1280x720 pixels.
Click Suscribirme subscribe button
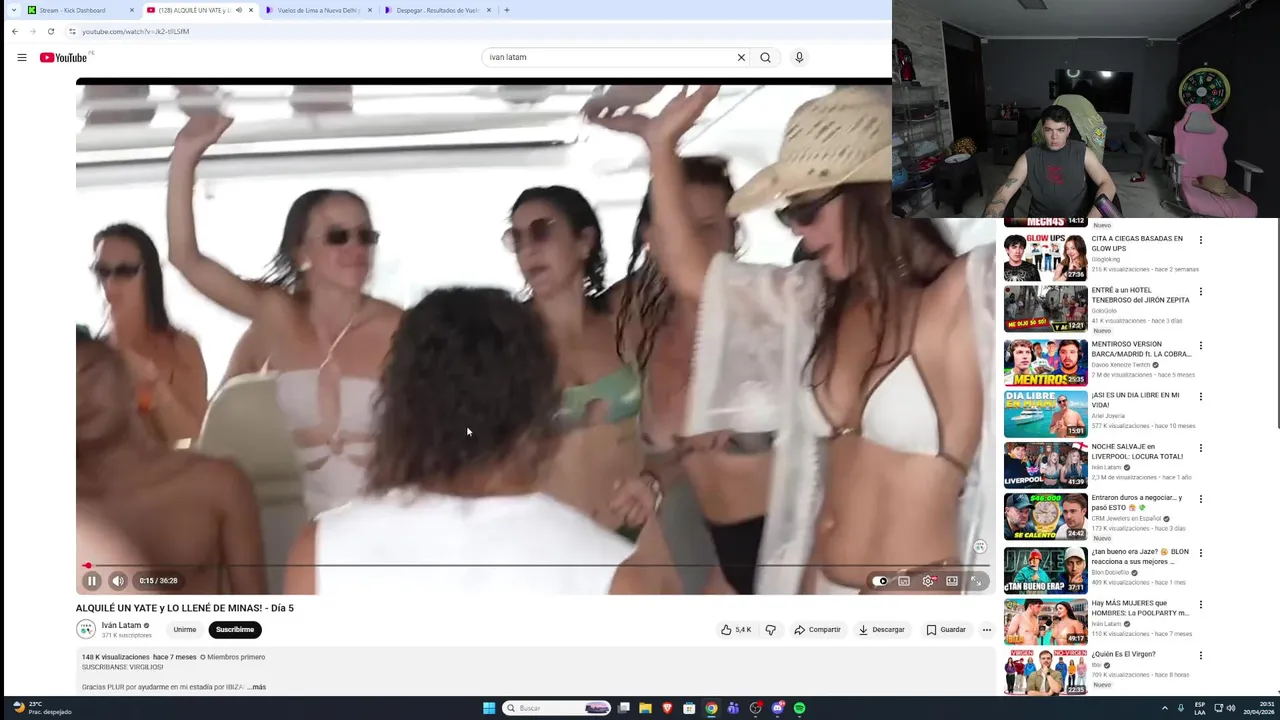[235, 630]
